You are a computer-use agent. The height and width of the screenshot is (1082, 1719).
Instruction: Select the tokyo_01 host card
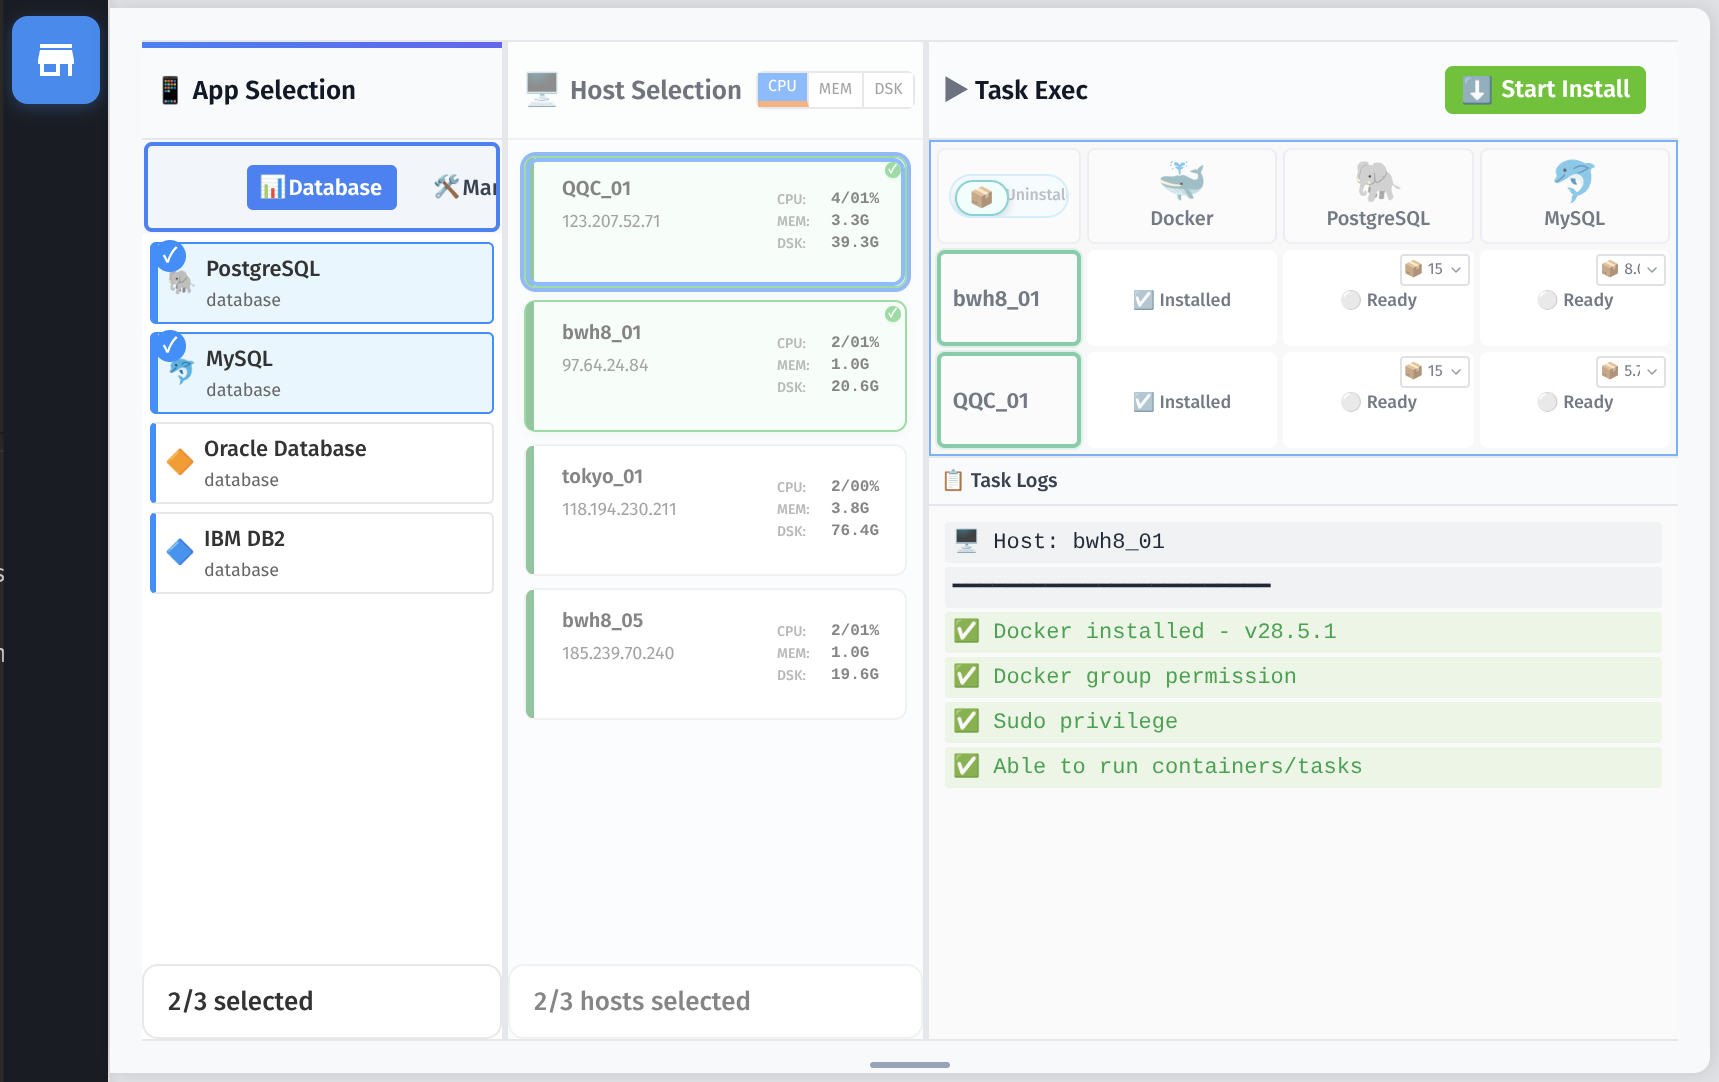pyautogui.click(x=714, y=510)
